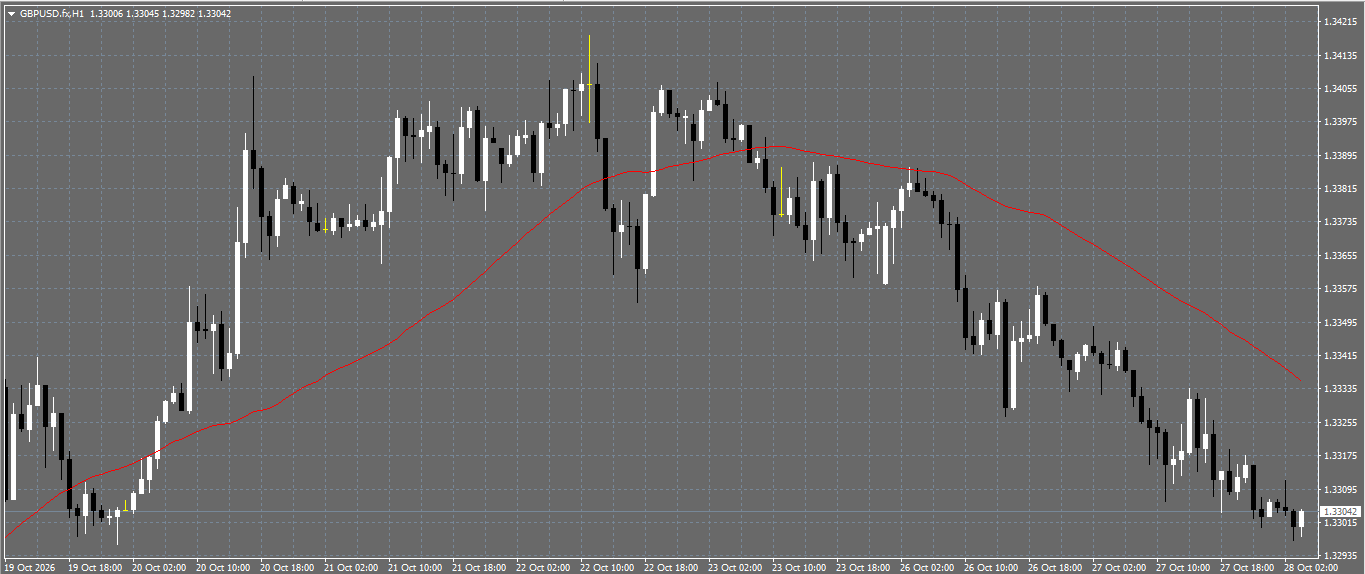Click the 23 Oct 10:00 time label

[x=799, y=567]
